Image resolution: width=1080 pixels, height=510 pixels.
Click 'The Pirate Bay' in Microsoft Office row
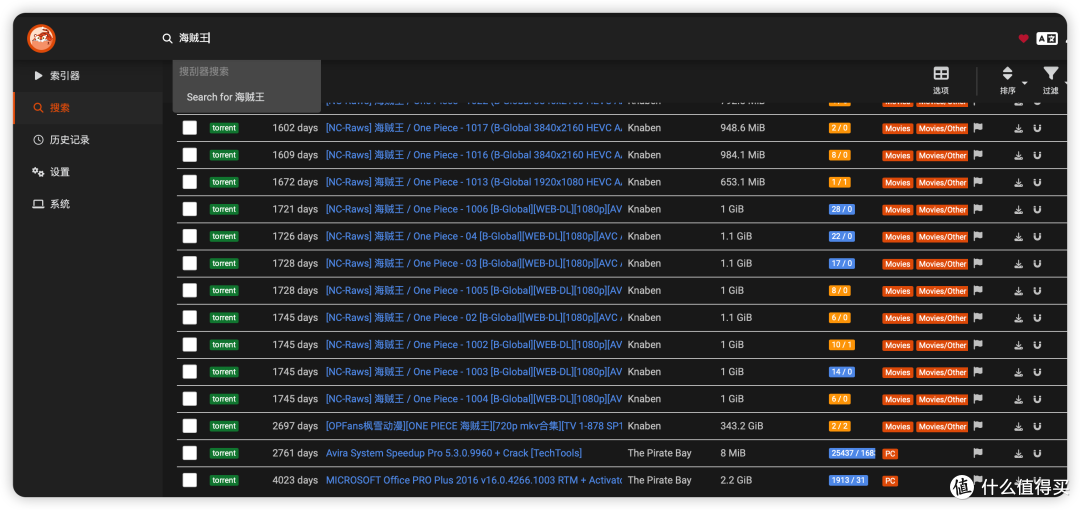point(659,480)
